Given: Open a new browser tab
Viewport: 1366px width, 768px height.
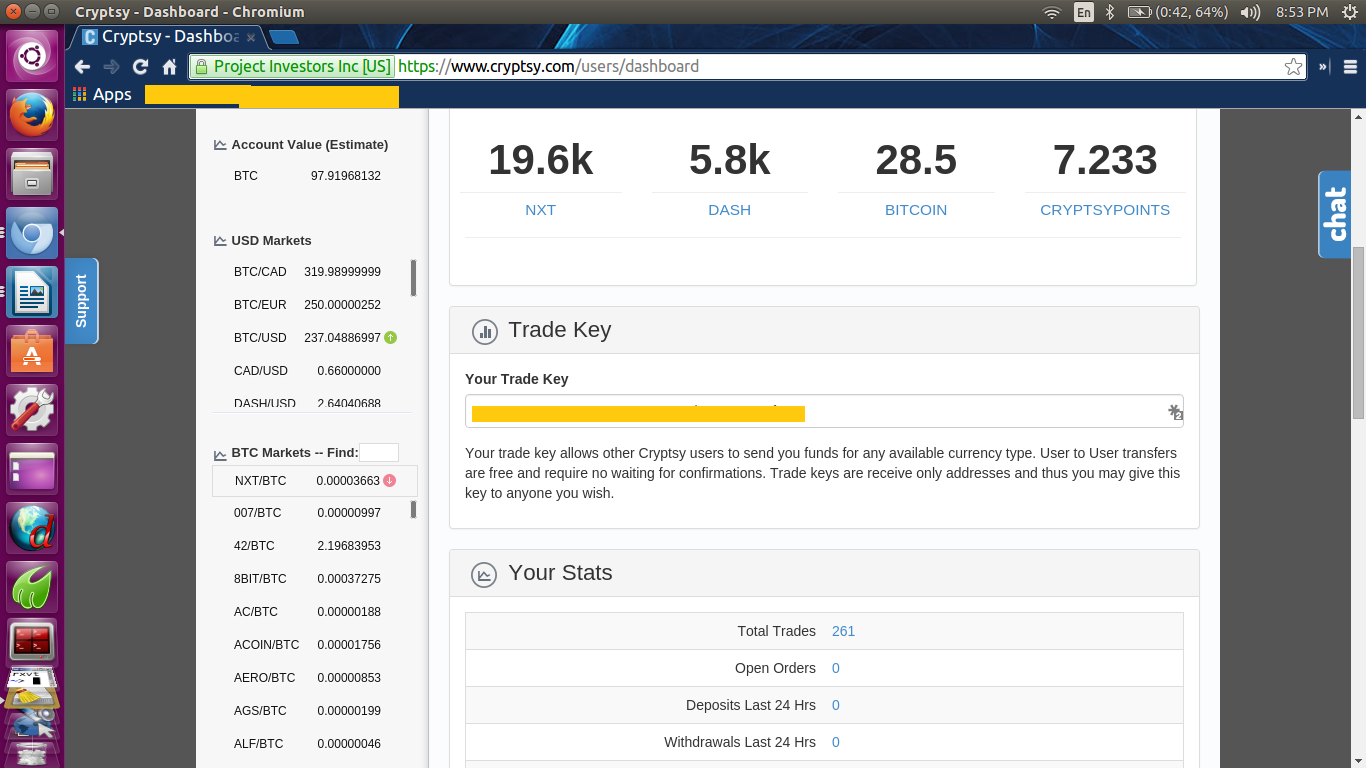Looking at the screenshot, I should click(284, 37).
